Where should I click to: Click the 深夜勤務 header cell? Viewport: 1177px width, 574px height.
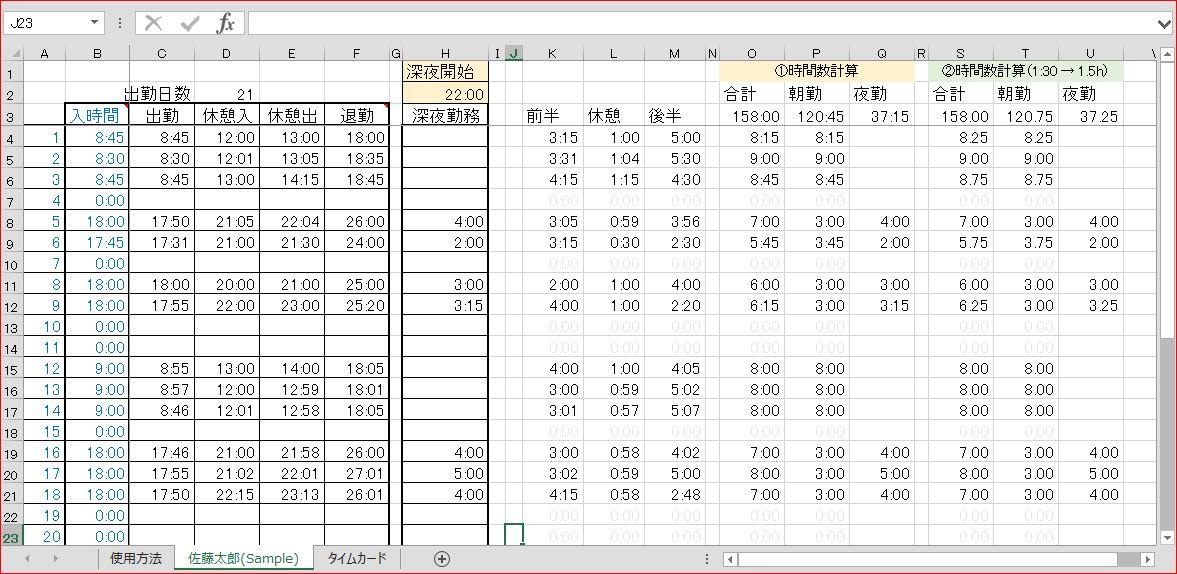pyautogui.click(x=445, y=116)
